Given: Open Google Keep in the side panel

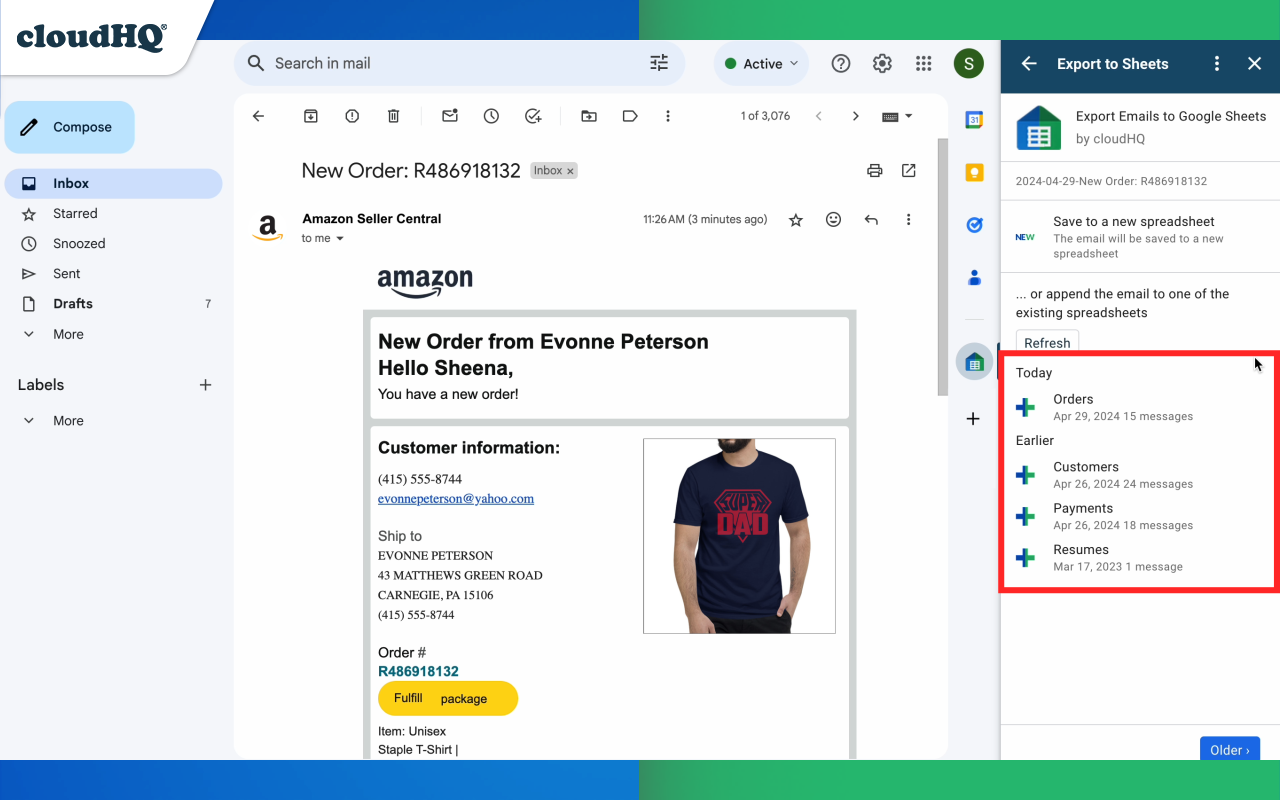Looking at the screenshot, I should (x=974, y=172).
